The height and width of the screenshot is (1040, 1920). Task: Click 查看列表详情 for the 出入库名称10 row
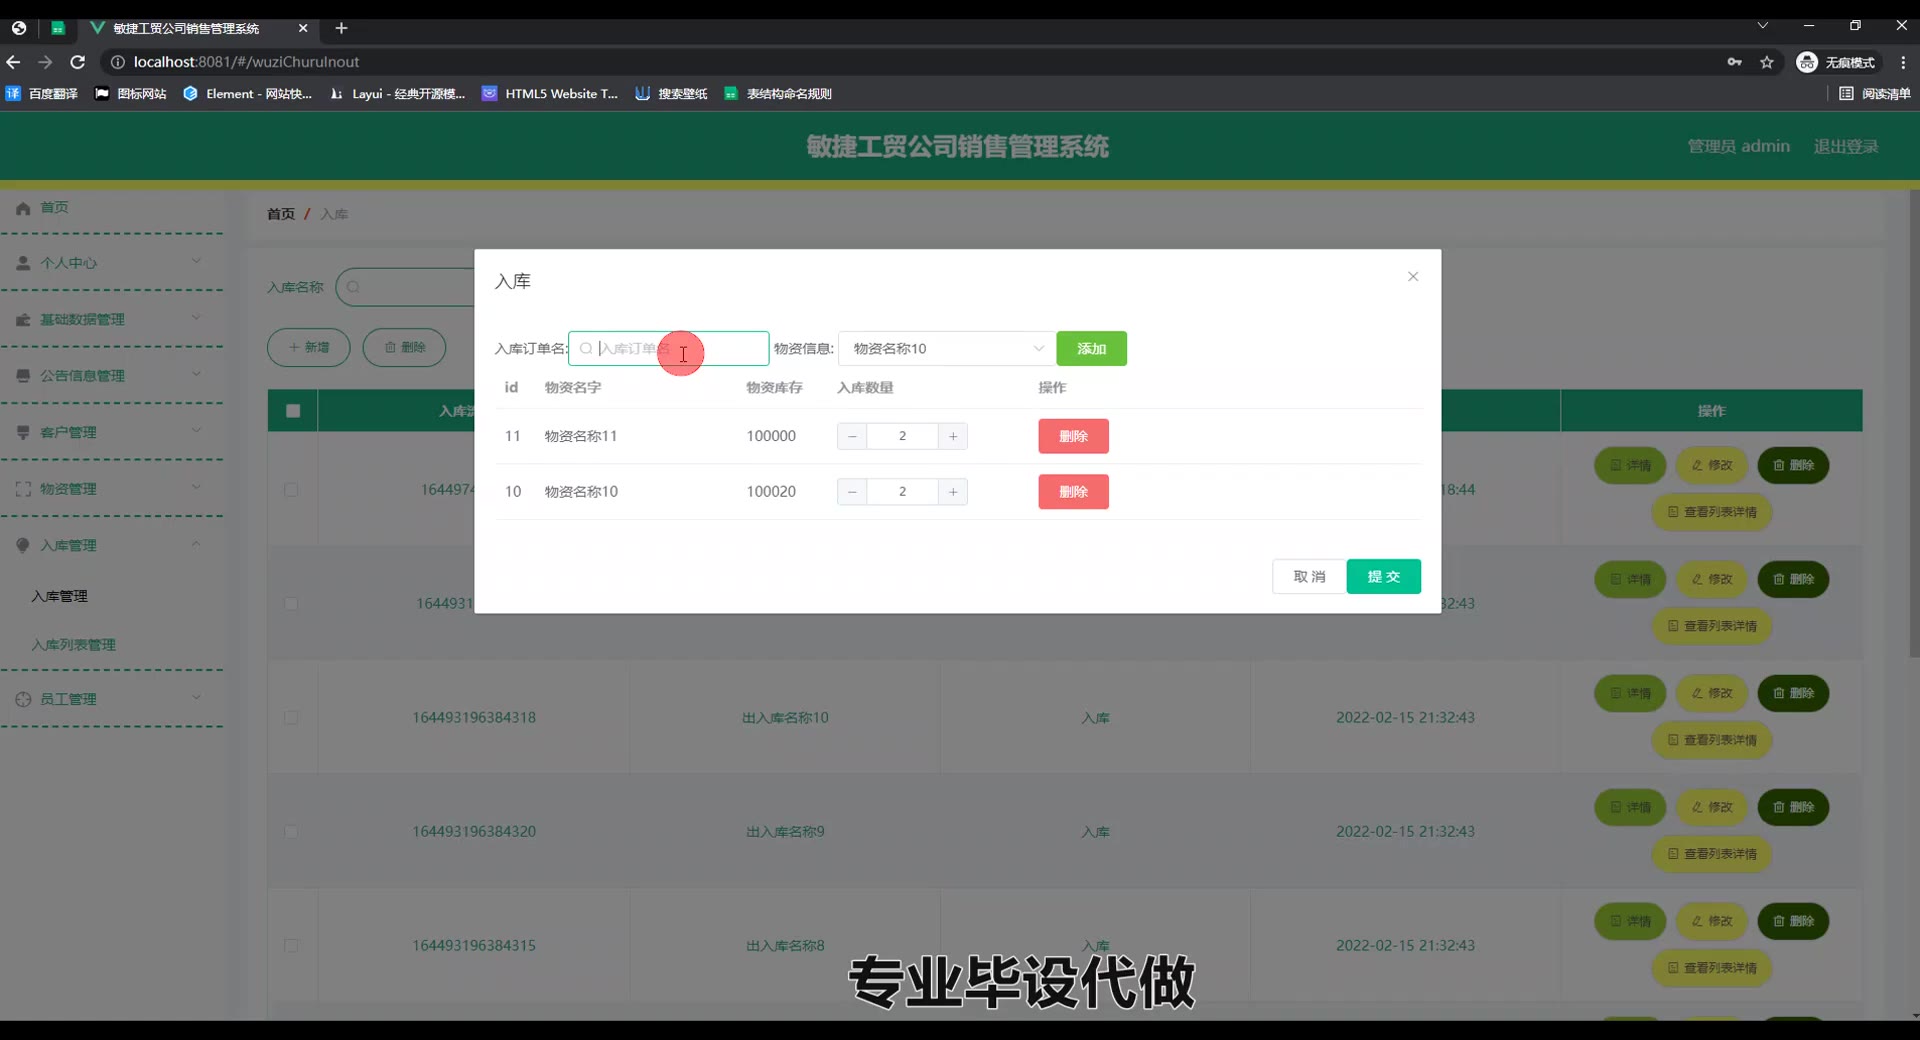click(x=1712, y=740)
